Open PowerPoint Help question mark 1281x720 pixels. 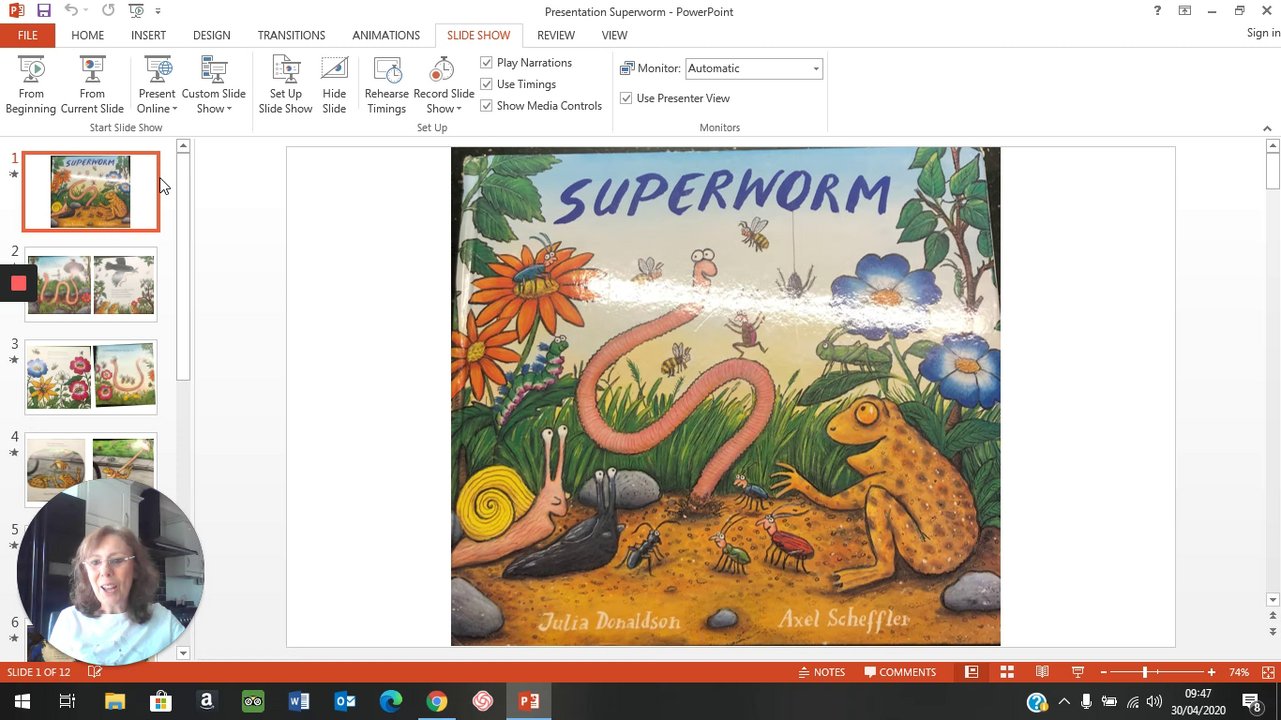point(1158,11)
